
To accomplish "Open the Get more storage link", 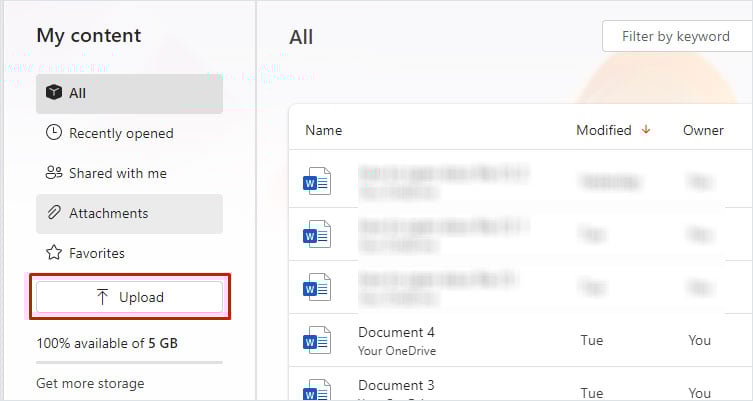I will click(90, 383).
